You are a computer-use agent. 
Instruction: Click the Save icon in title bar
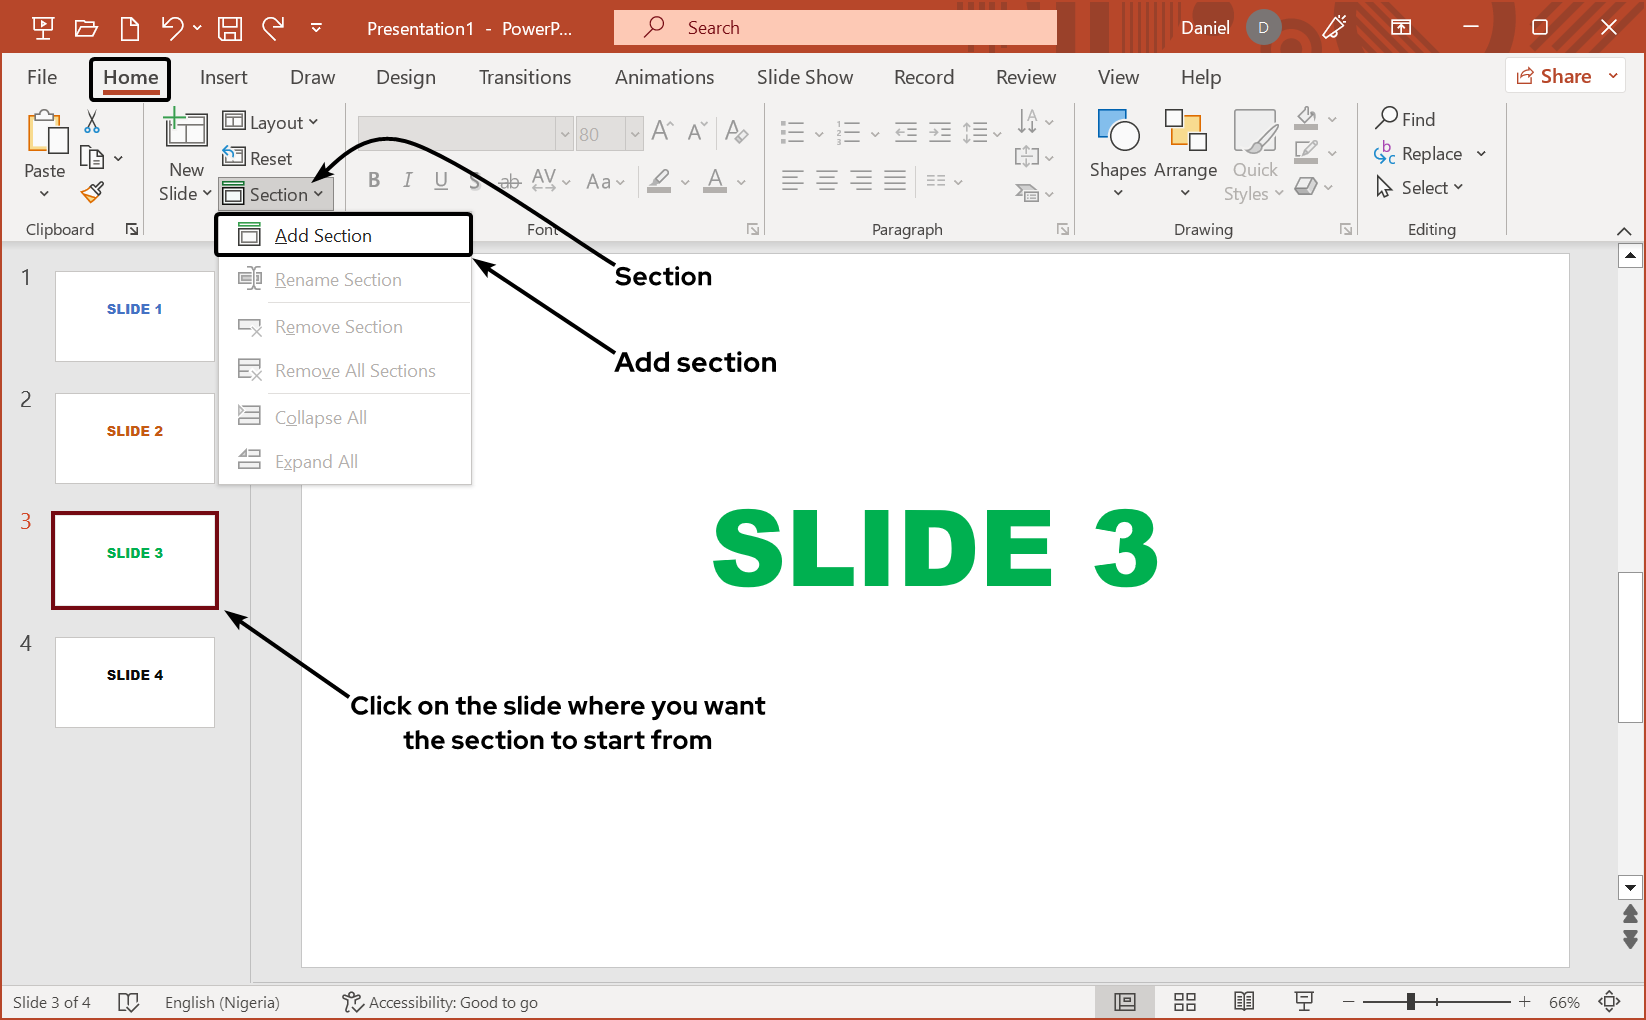(230, 28)
